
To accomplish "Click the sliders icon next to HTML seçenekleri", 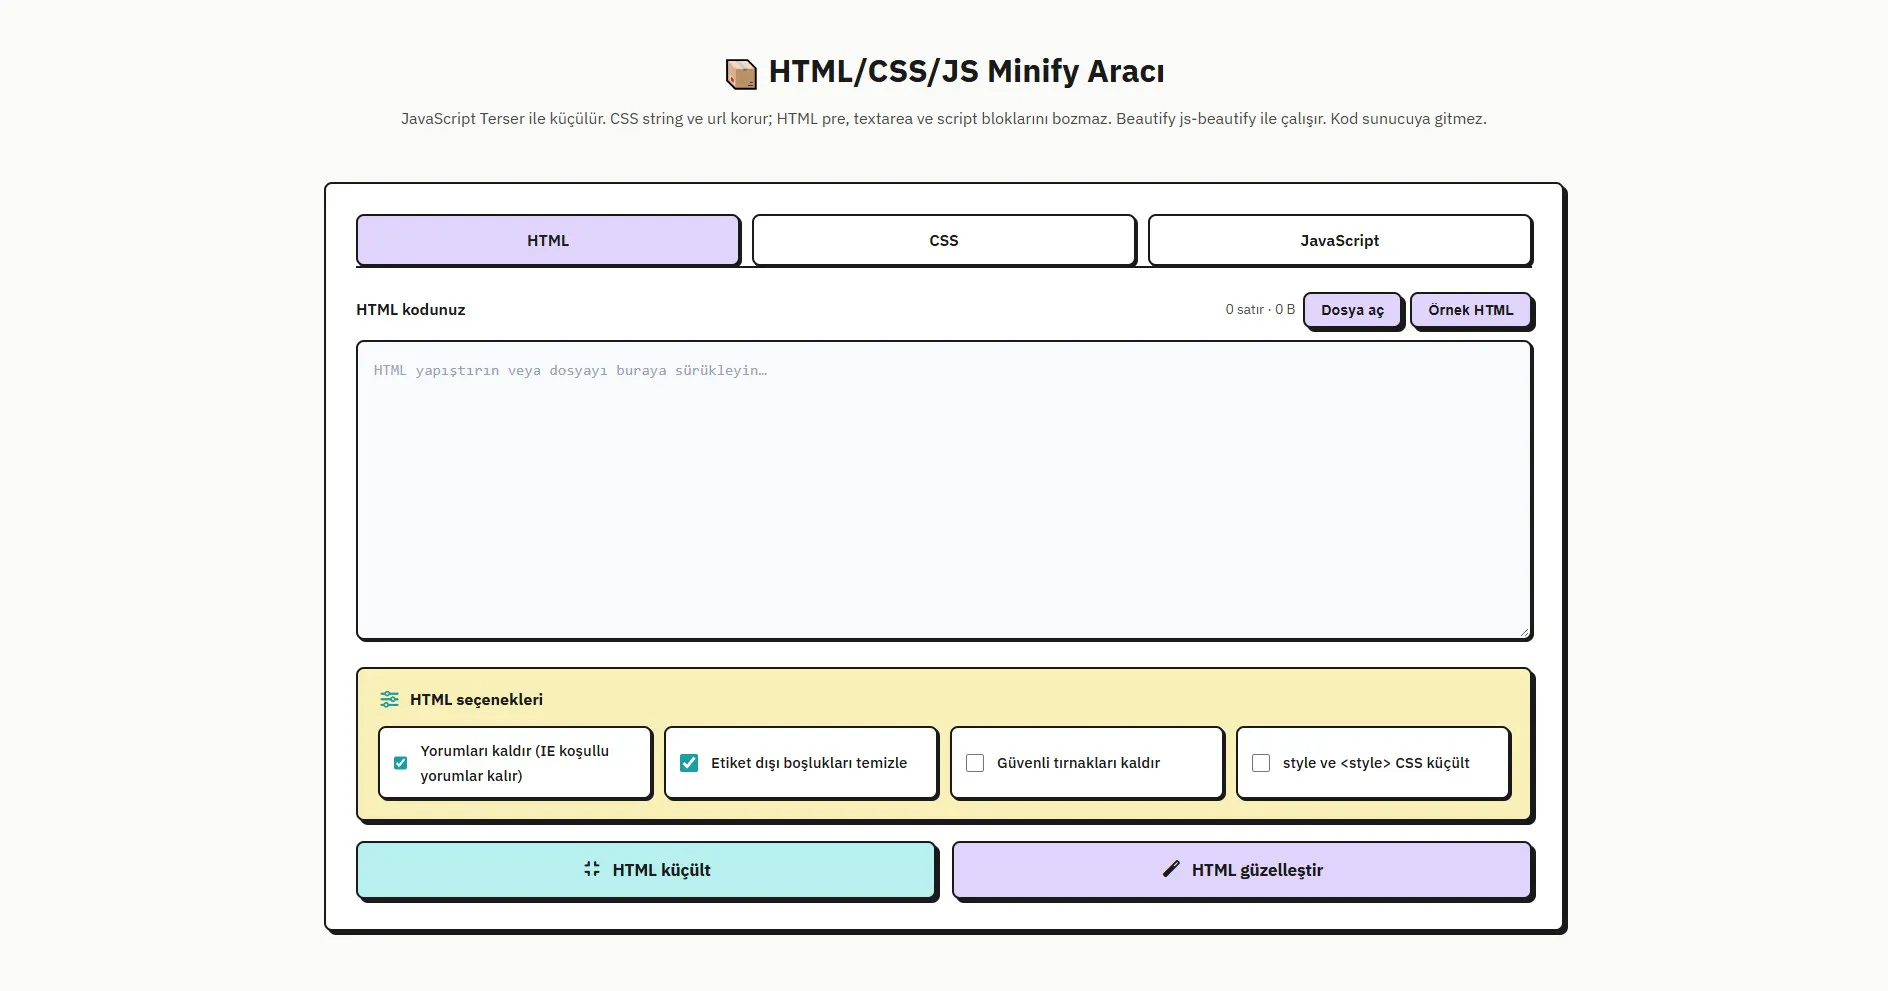I will [x=389, y=700].
